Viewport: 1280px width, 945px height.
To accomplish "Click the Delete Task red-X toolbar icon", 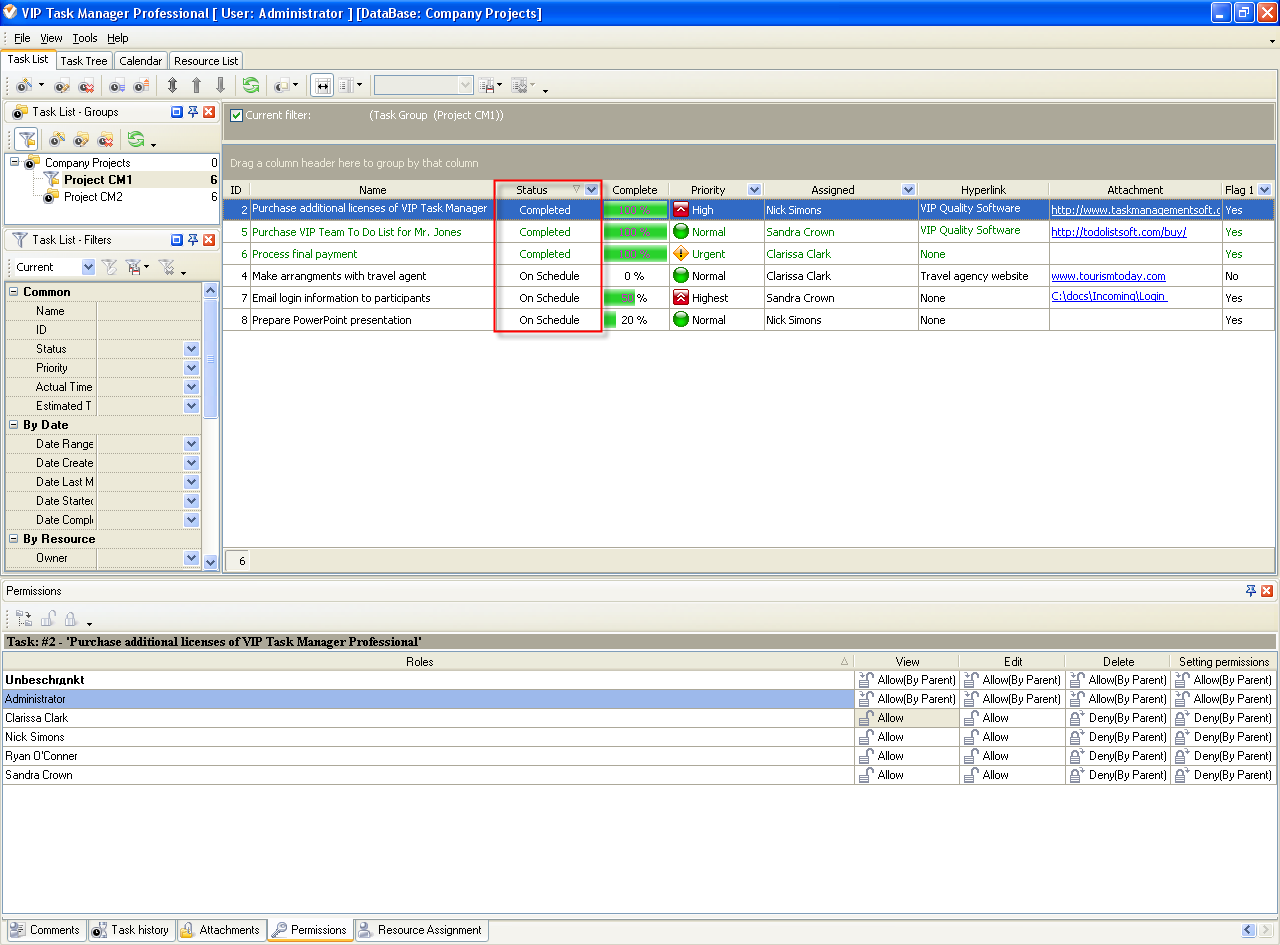I will pos(86,86).
